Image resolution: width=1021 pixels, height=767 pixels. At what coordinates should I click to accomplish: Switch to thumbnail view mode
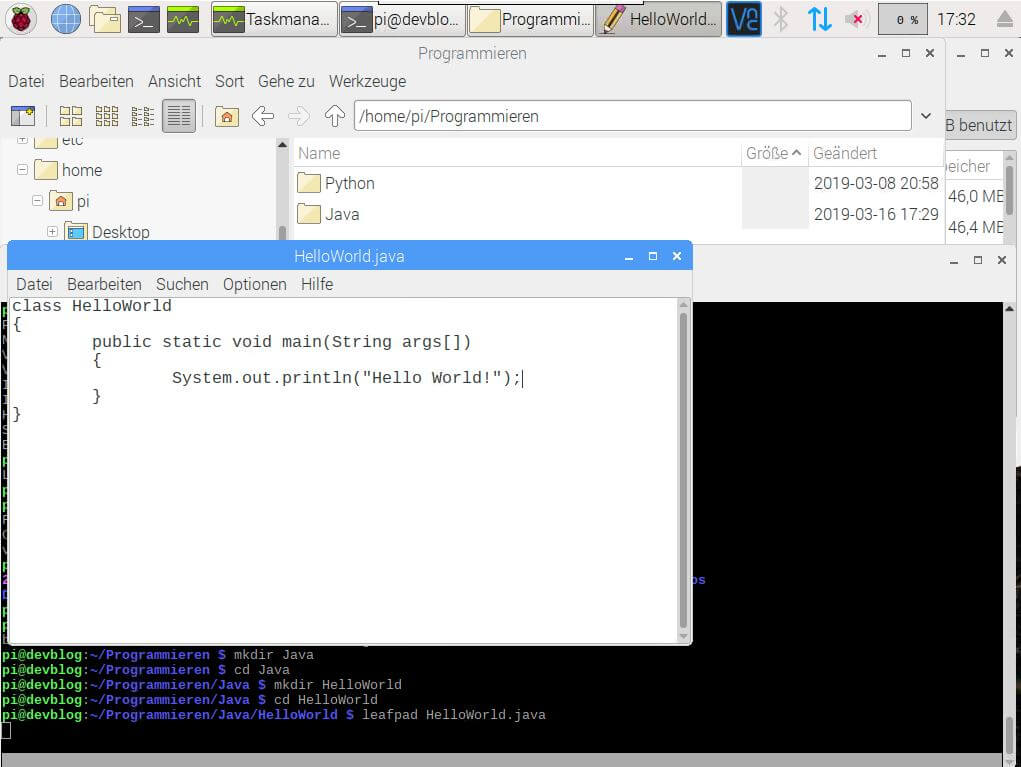click(107, 116)
